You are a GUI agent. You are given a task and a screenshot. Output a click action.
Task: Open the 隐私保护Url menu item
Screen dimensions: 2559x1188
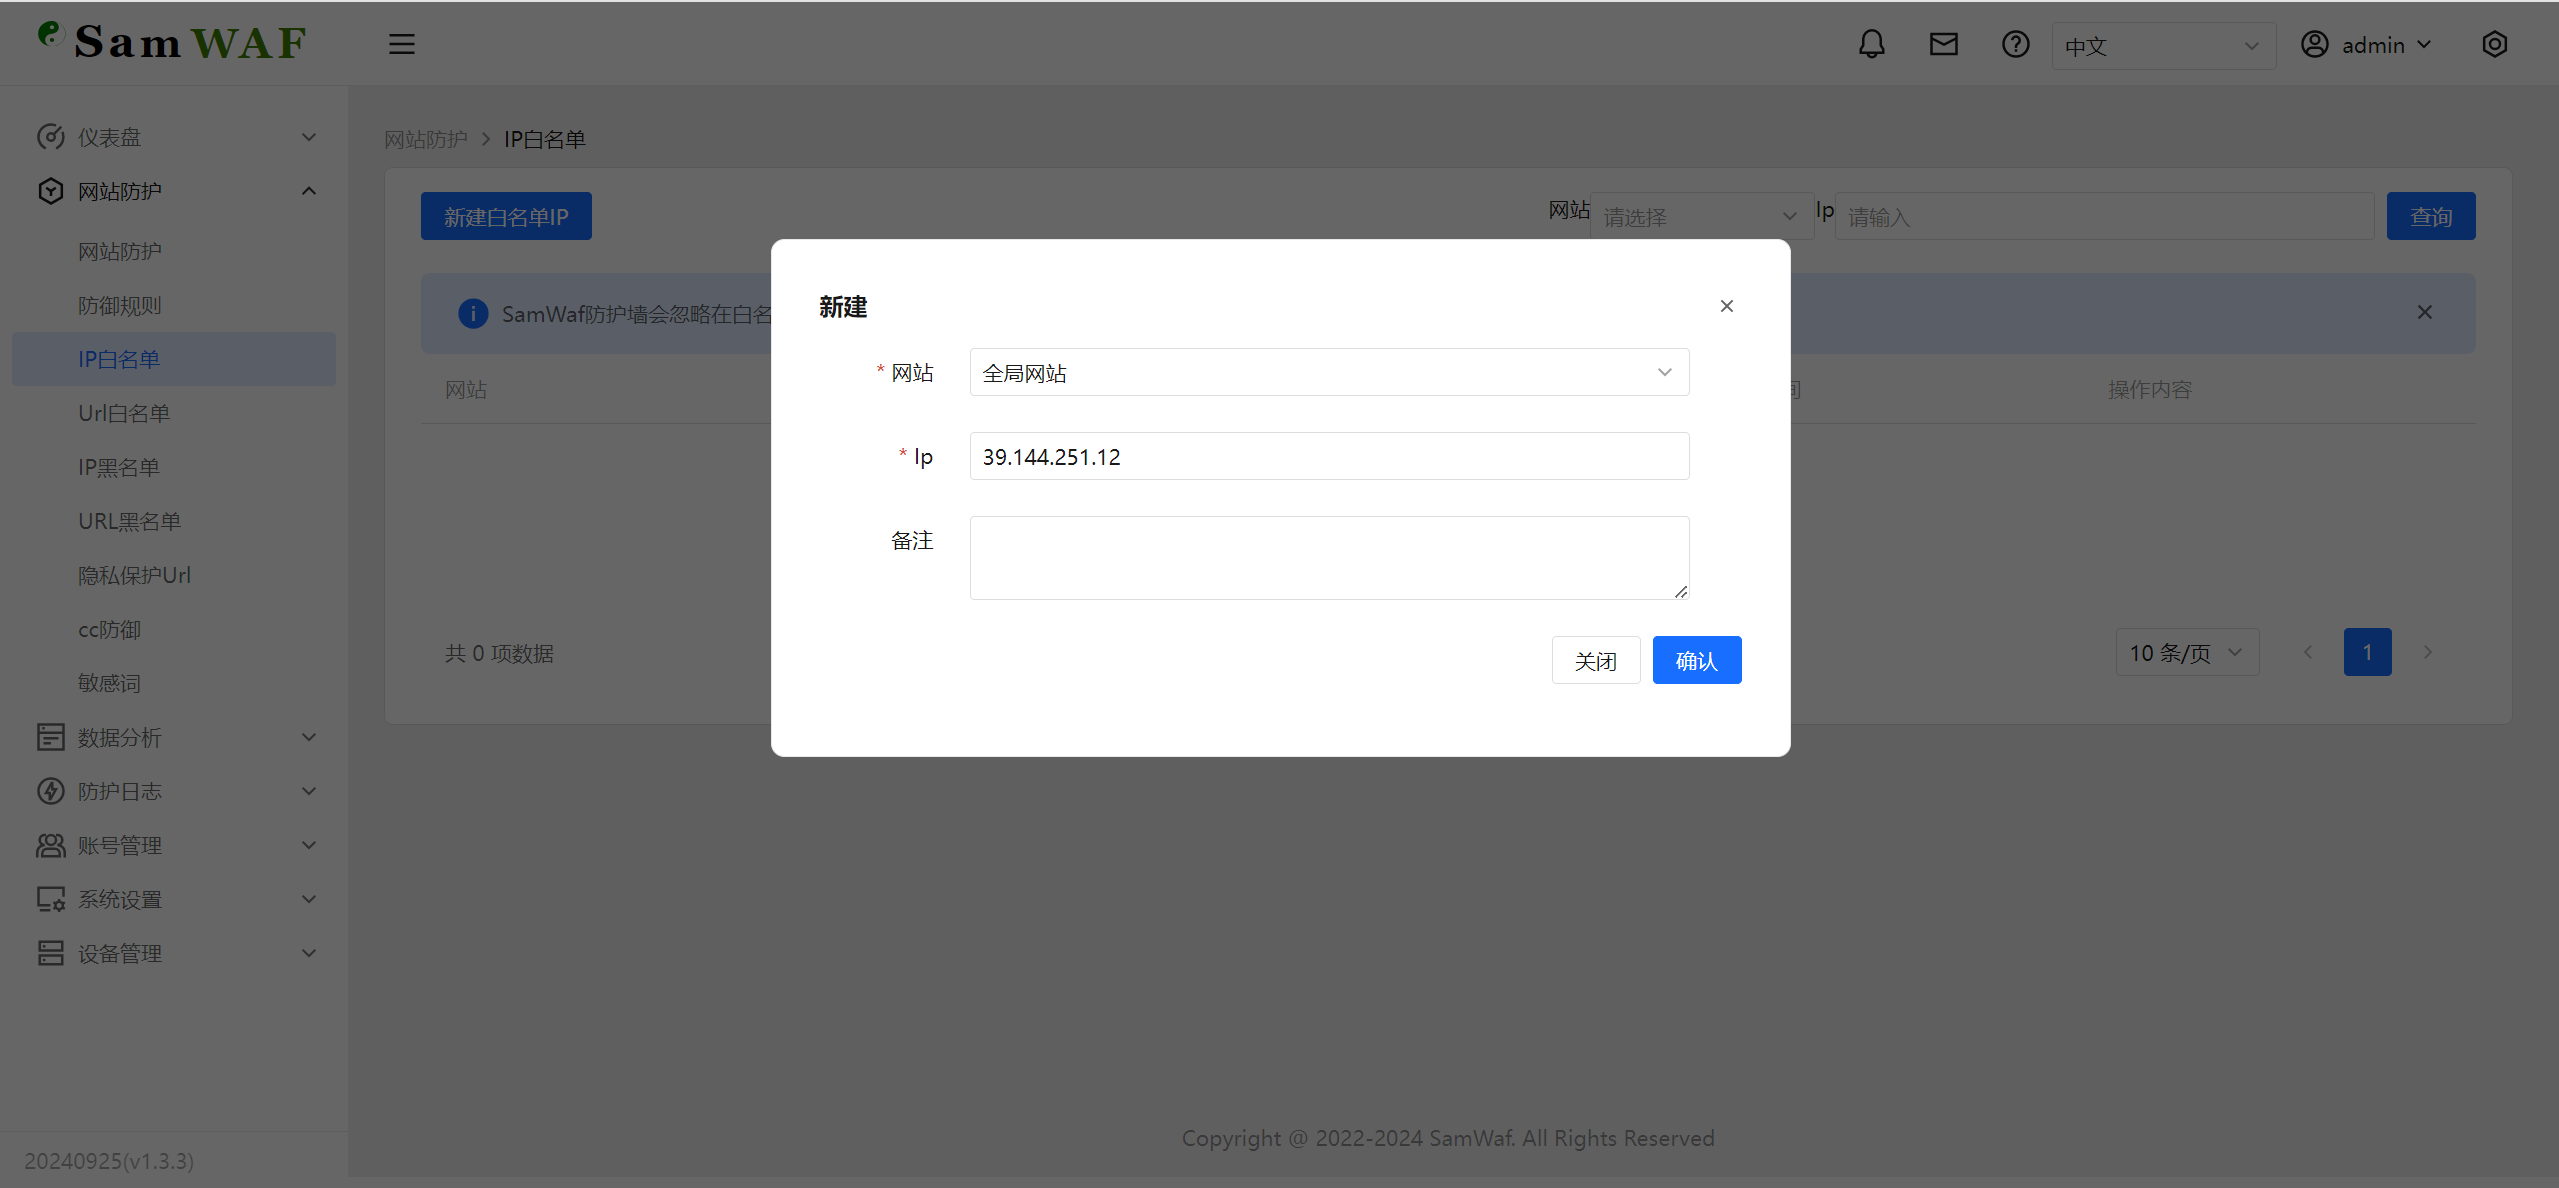[x=174, y=575]
